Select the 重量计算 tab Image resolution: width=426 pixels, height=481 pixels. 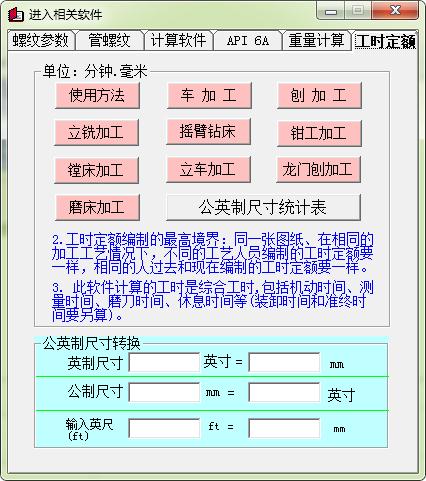(x=316, y=41)
